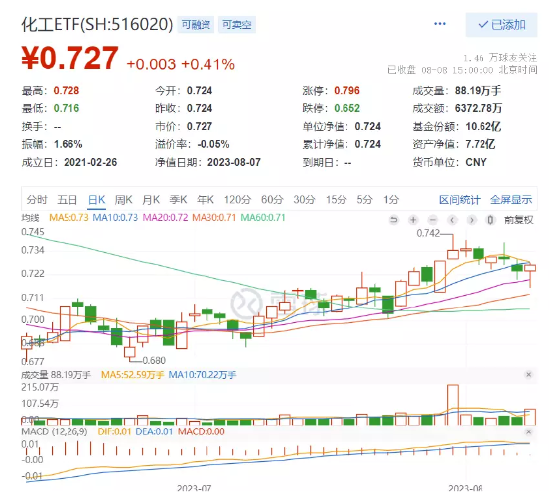Select the 季K chart tab
The image size is (550, 492).
[178, 200]
